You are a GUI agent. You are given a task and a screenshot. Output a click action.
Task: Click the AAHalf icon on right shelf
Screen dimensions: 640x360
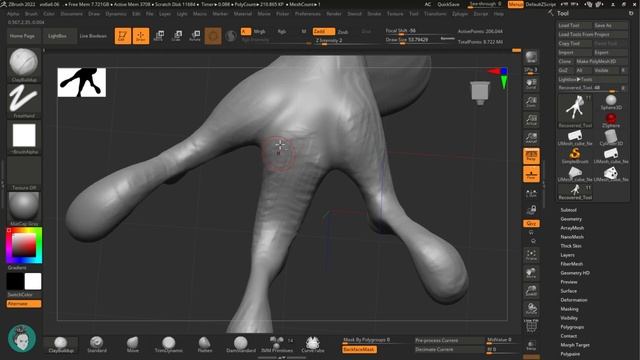tap(531, 138)
